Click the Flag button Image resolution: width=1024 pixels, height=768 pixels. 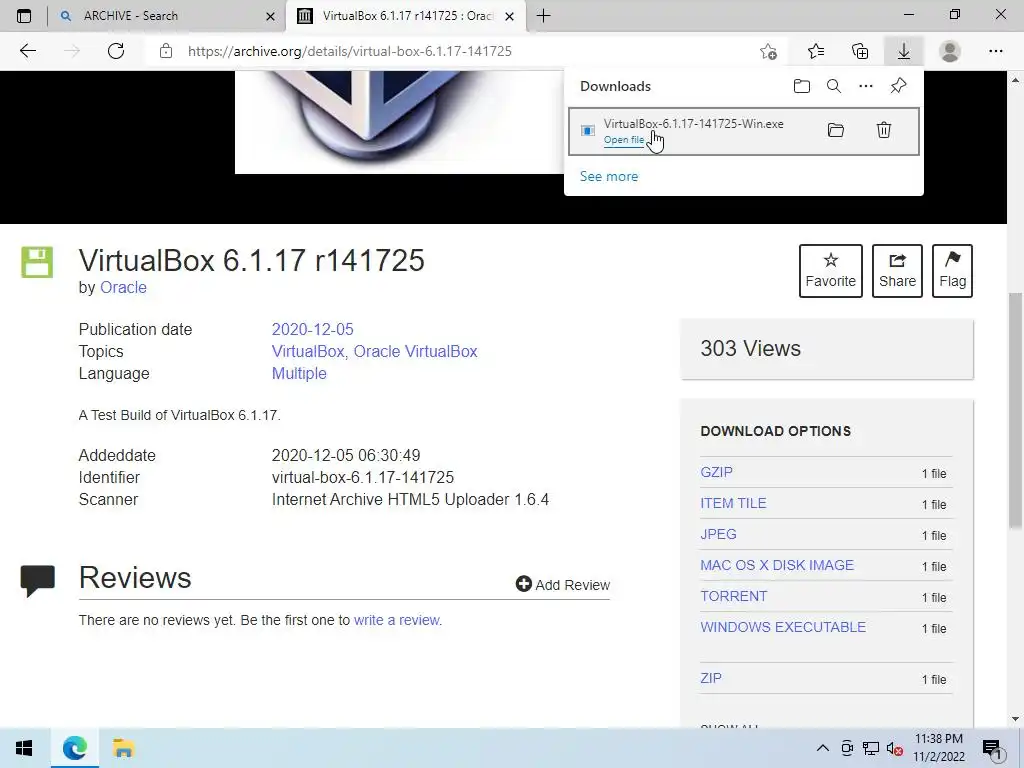pos(952,270)
